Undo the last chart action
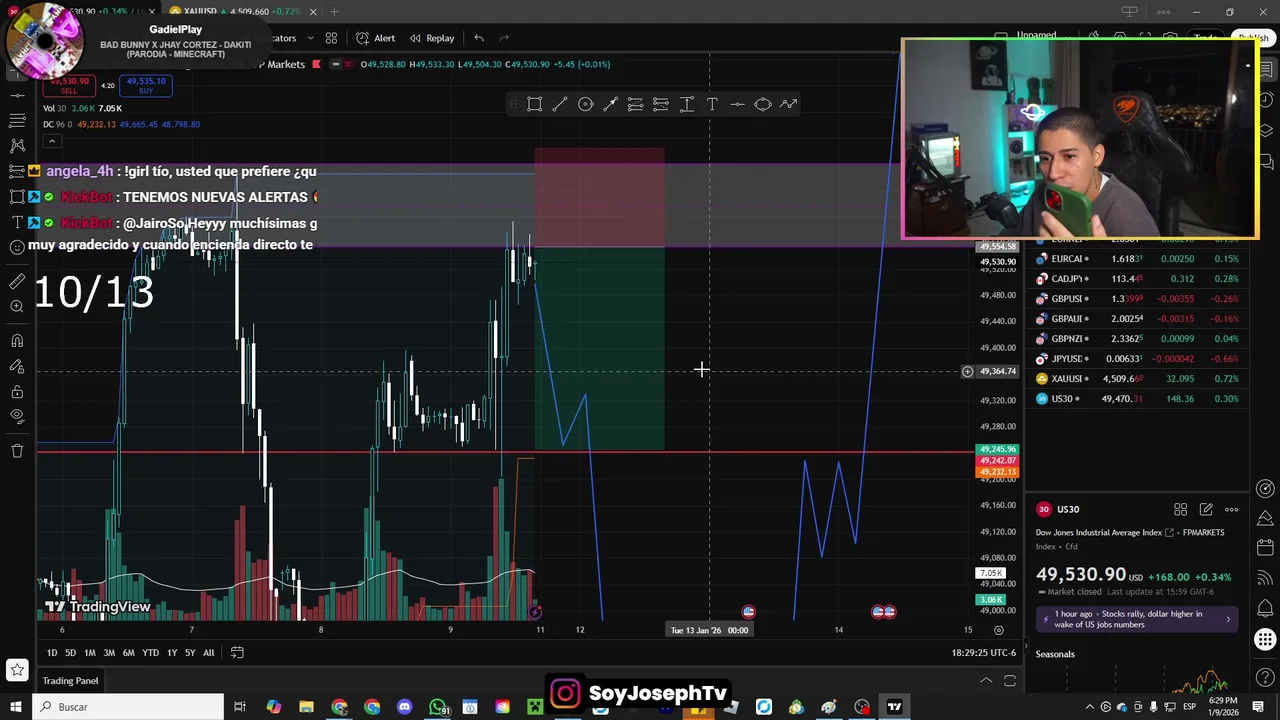 [479, 38]
